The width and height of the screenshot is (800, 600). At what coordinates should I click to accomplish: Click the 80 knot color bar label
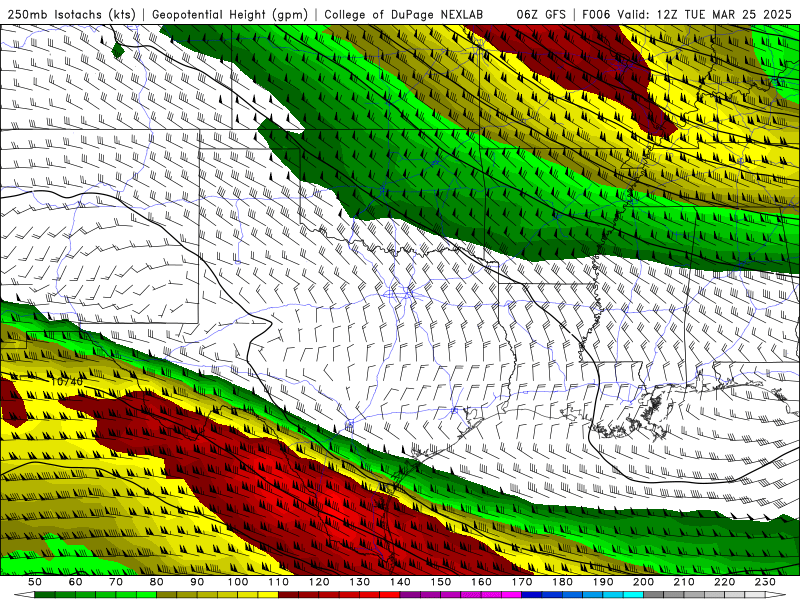pos(157,582)
